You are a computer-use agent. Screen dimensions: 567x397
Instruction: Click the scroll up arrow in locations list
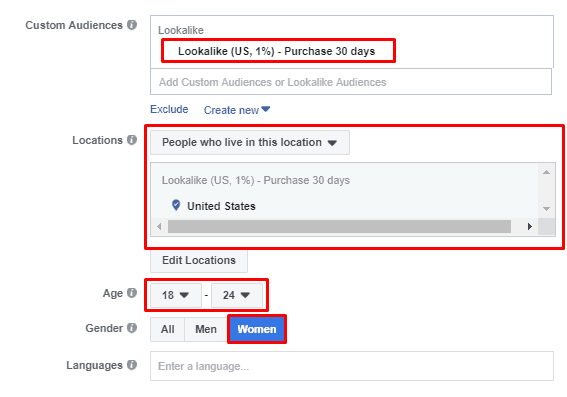tap(546, 172)
